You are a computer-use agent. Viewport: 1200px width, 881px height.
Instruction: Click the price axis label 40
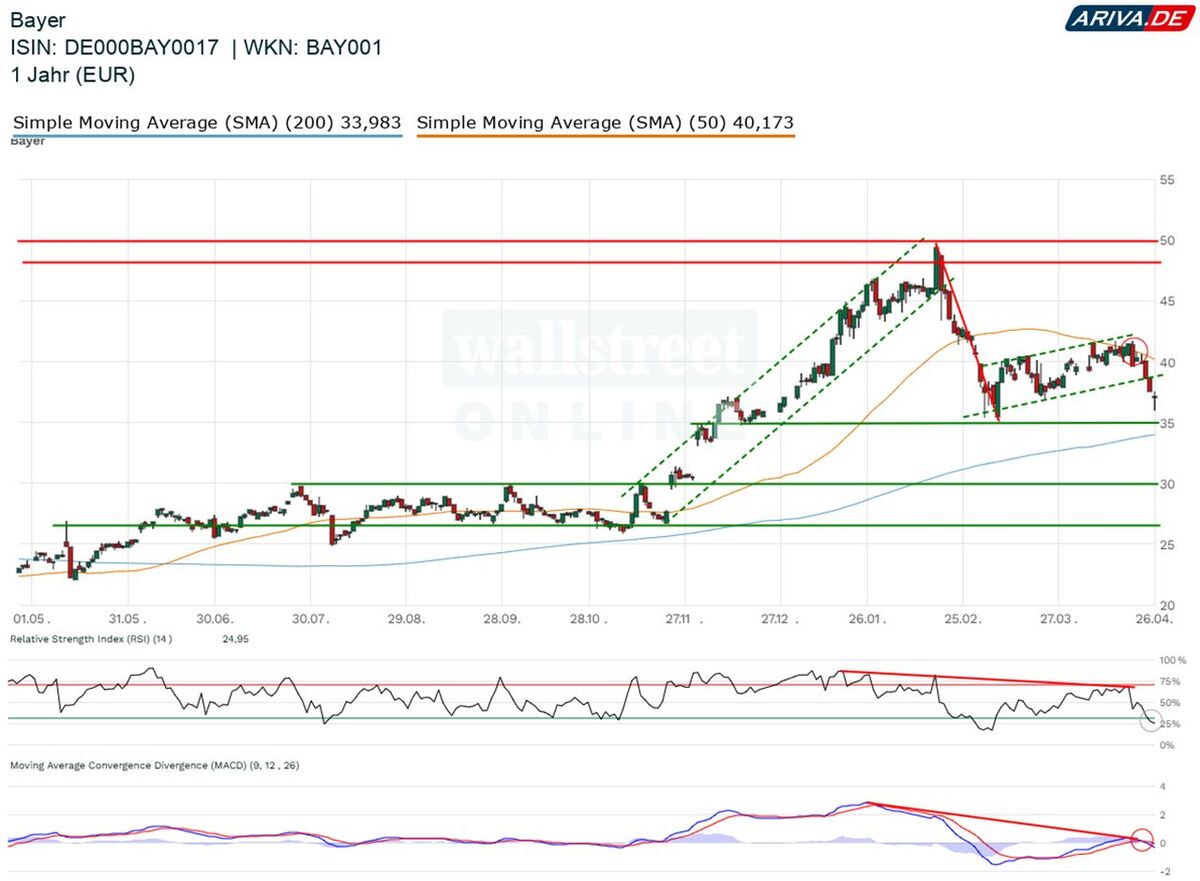(1166, 362)
